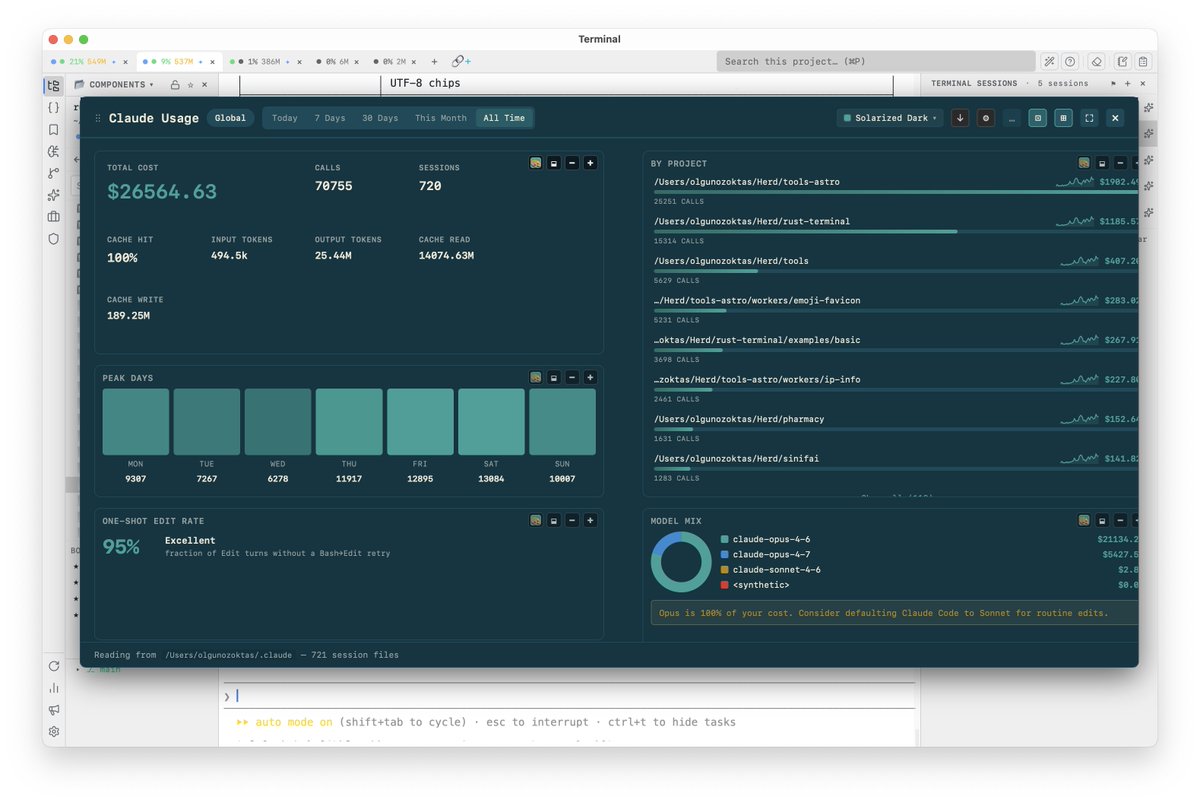1200x803 pixels.
Task: Toggle the lock icon in the Components header
Action: click(175, 85)
